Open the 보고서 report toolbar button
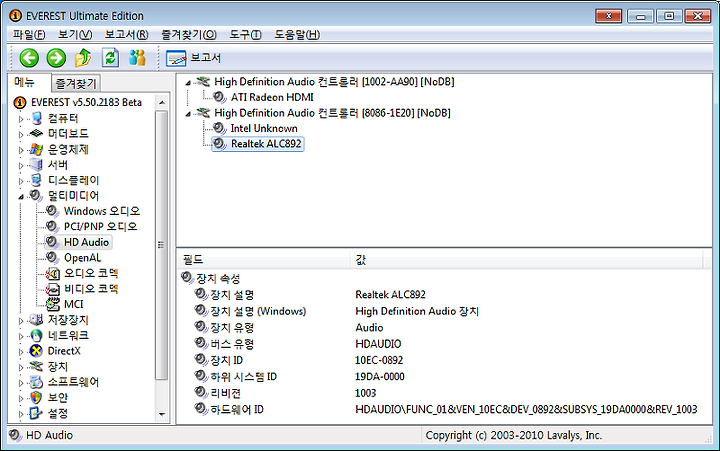The width and height of the screenshot is (720, 451). (x=193, y=58)
